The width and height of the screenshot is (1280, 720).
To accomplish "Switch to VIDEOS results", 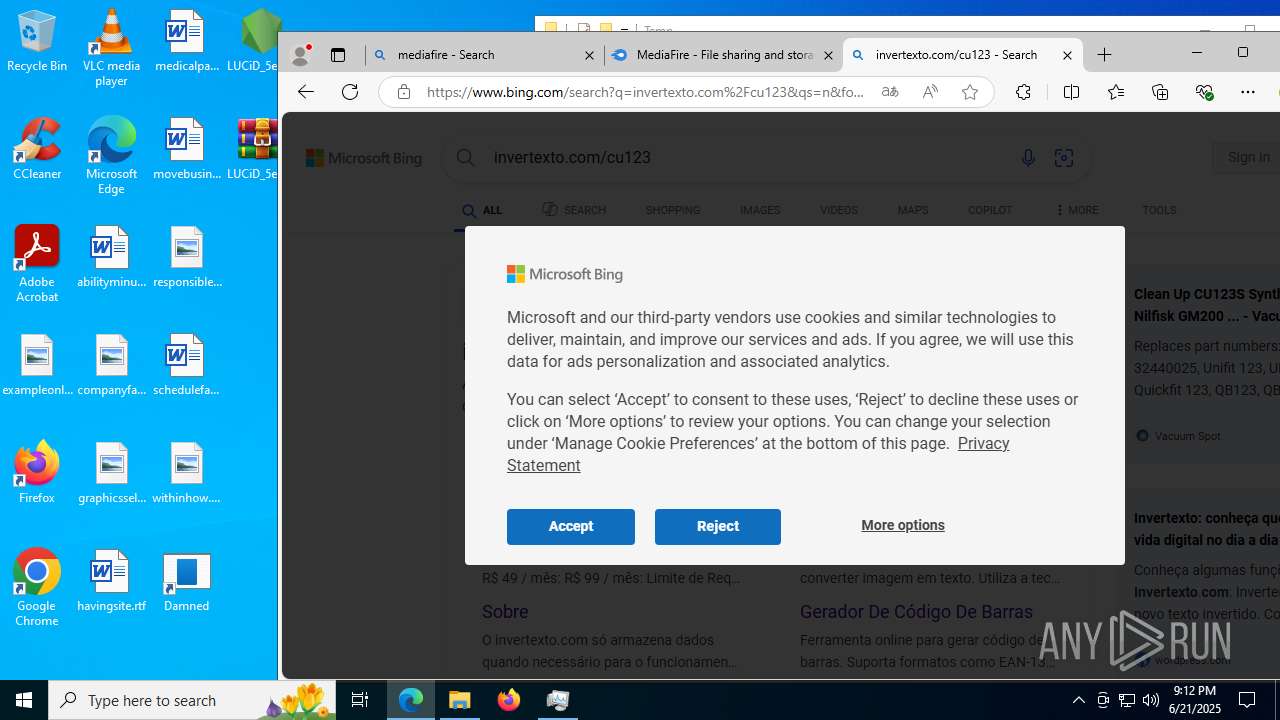I will tap(839, 210).
